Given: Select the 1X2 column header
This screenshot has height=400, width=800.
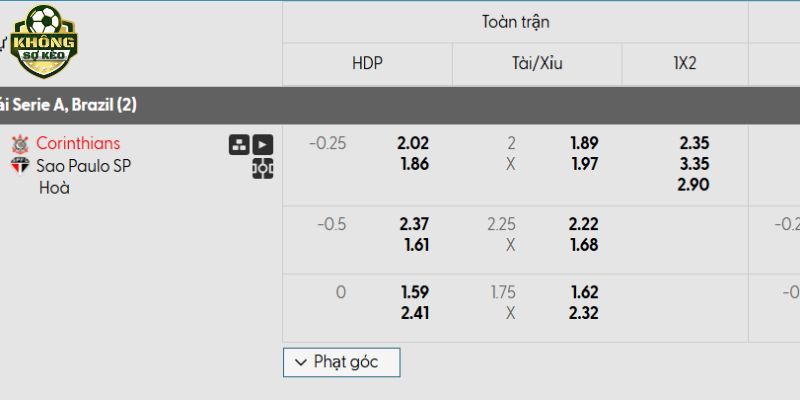Looking at the screenshot, I should (685, 63).
